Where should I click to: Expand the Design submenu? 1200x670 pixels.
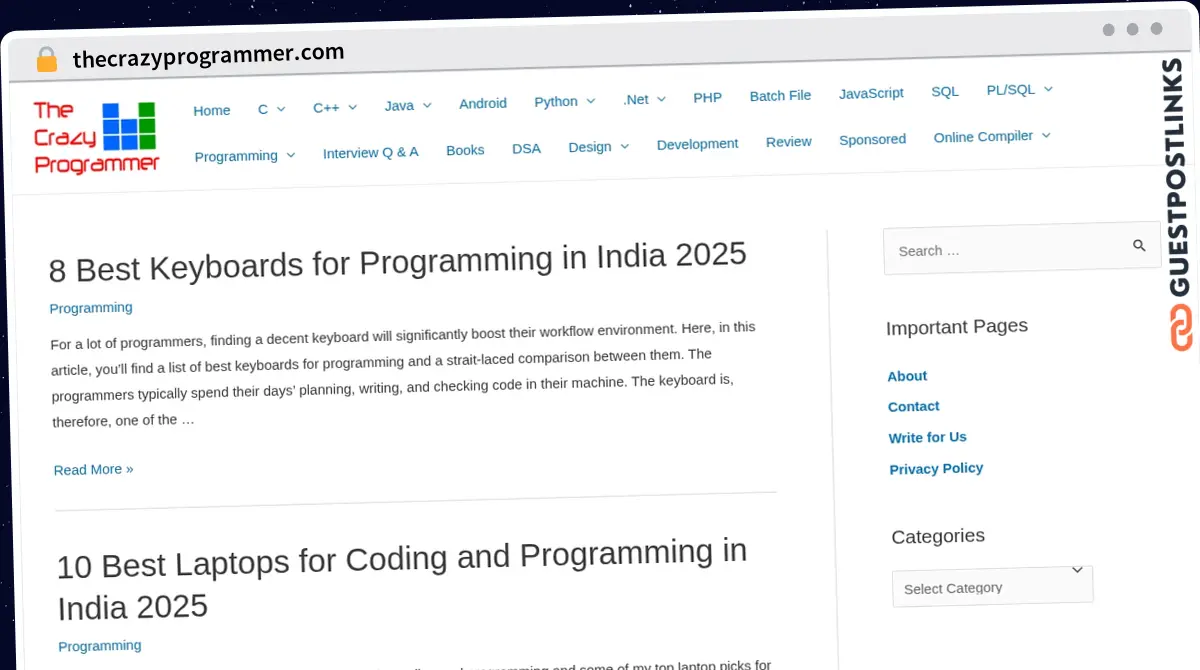click(598, 146)
